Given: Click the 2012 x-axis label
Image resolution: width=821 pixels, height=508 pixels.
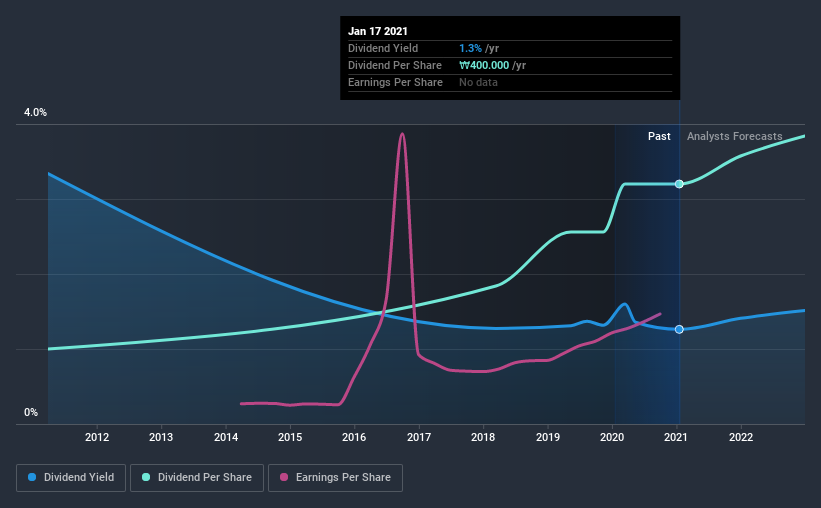Looking at the screenshot, I should [97, 437].
